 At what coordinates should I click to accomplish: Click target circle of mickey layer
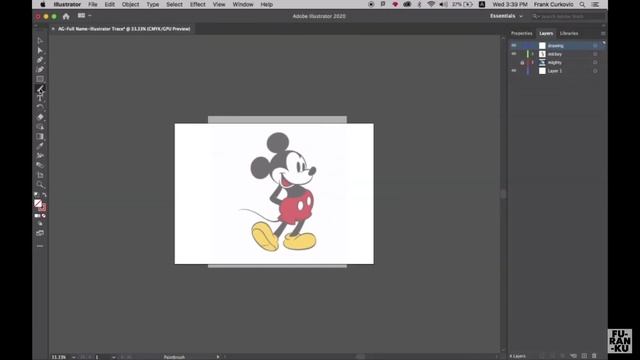(x=595, y=54)
